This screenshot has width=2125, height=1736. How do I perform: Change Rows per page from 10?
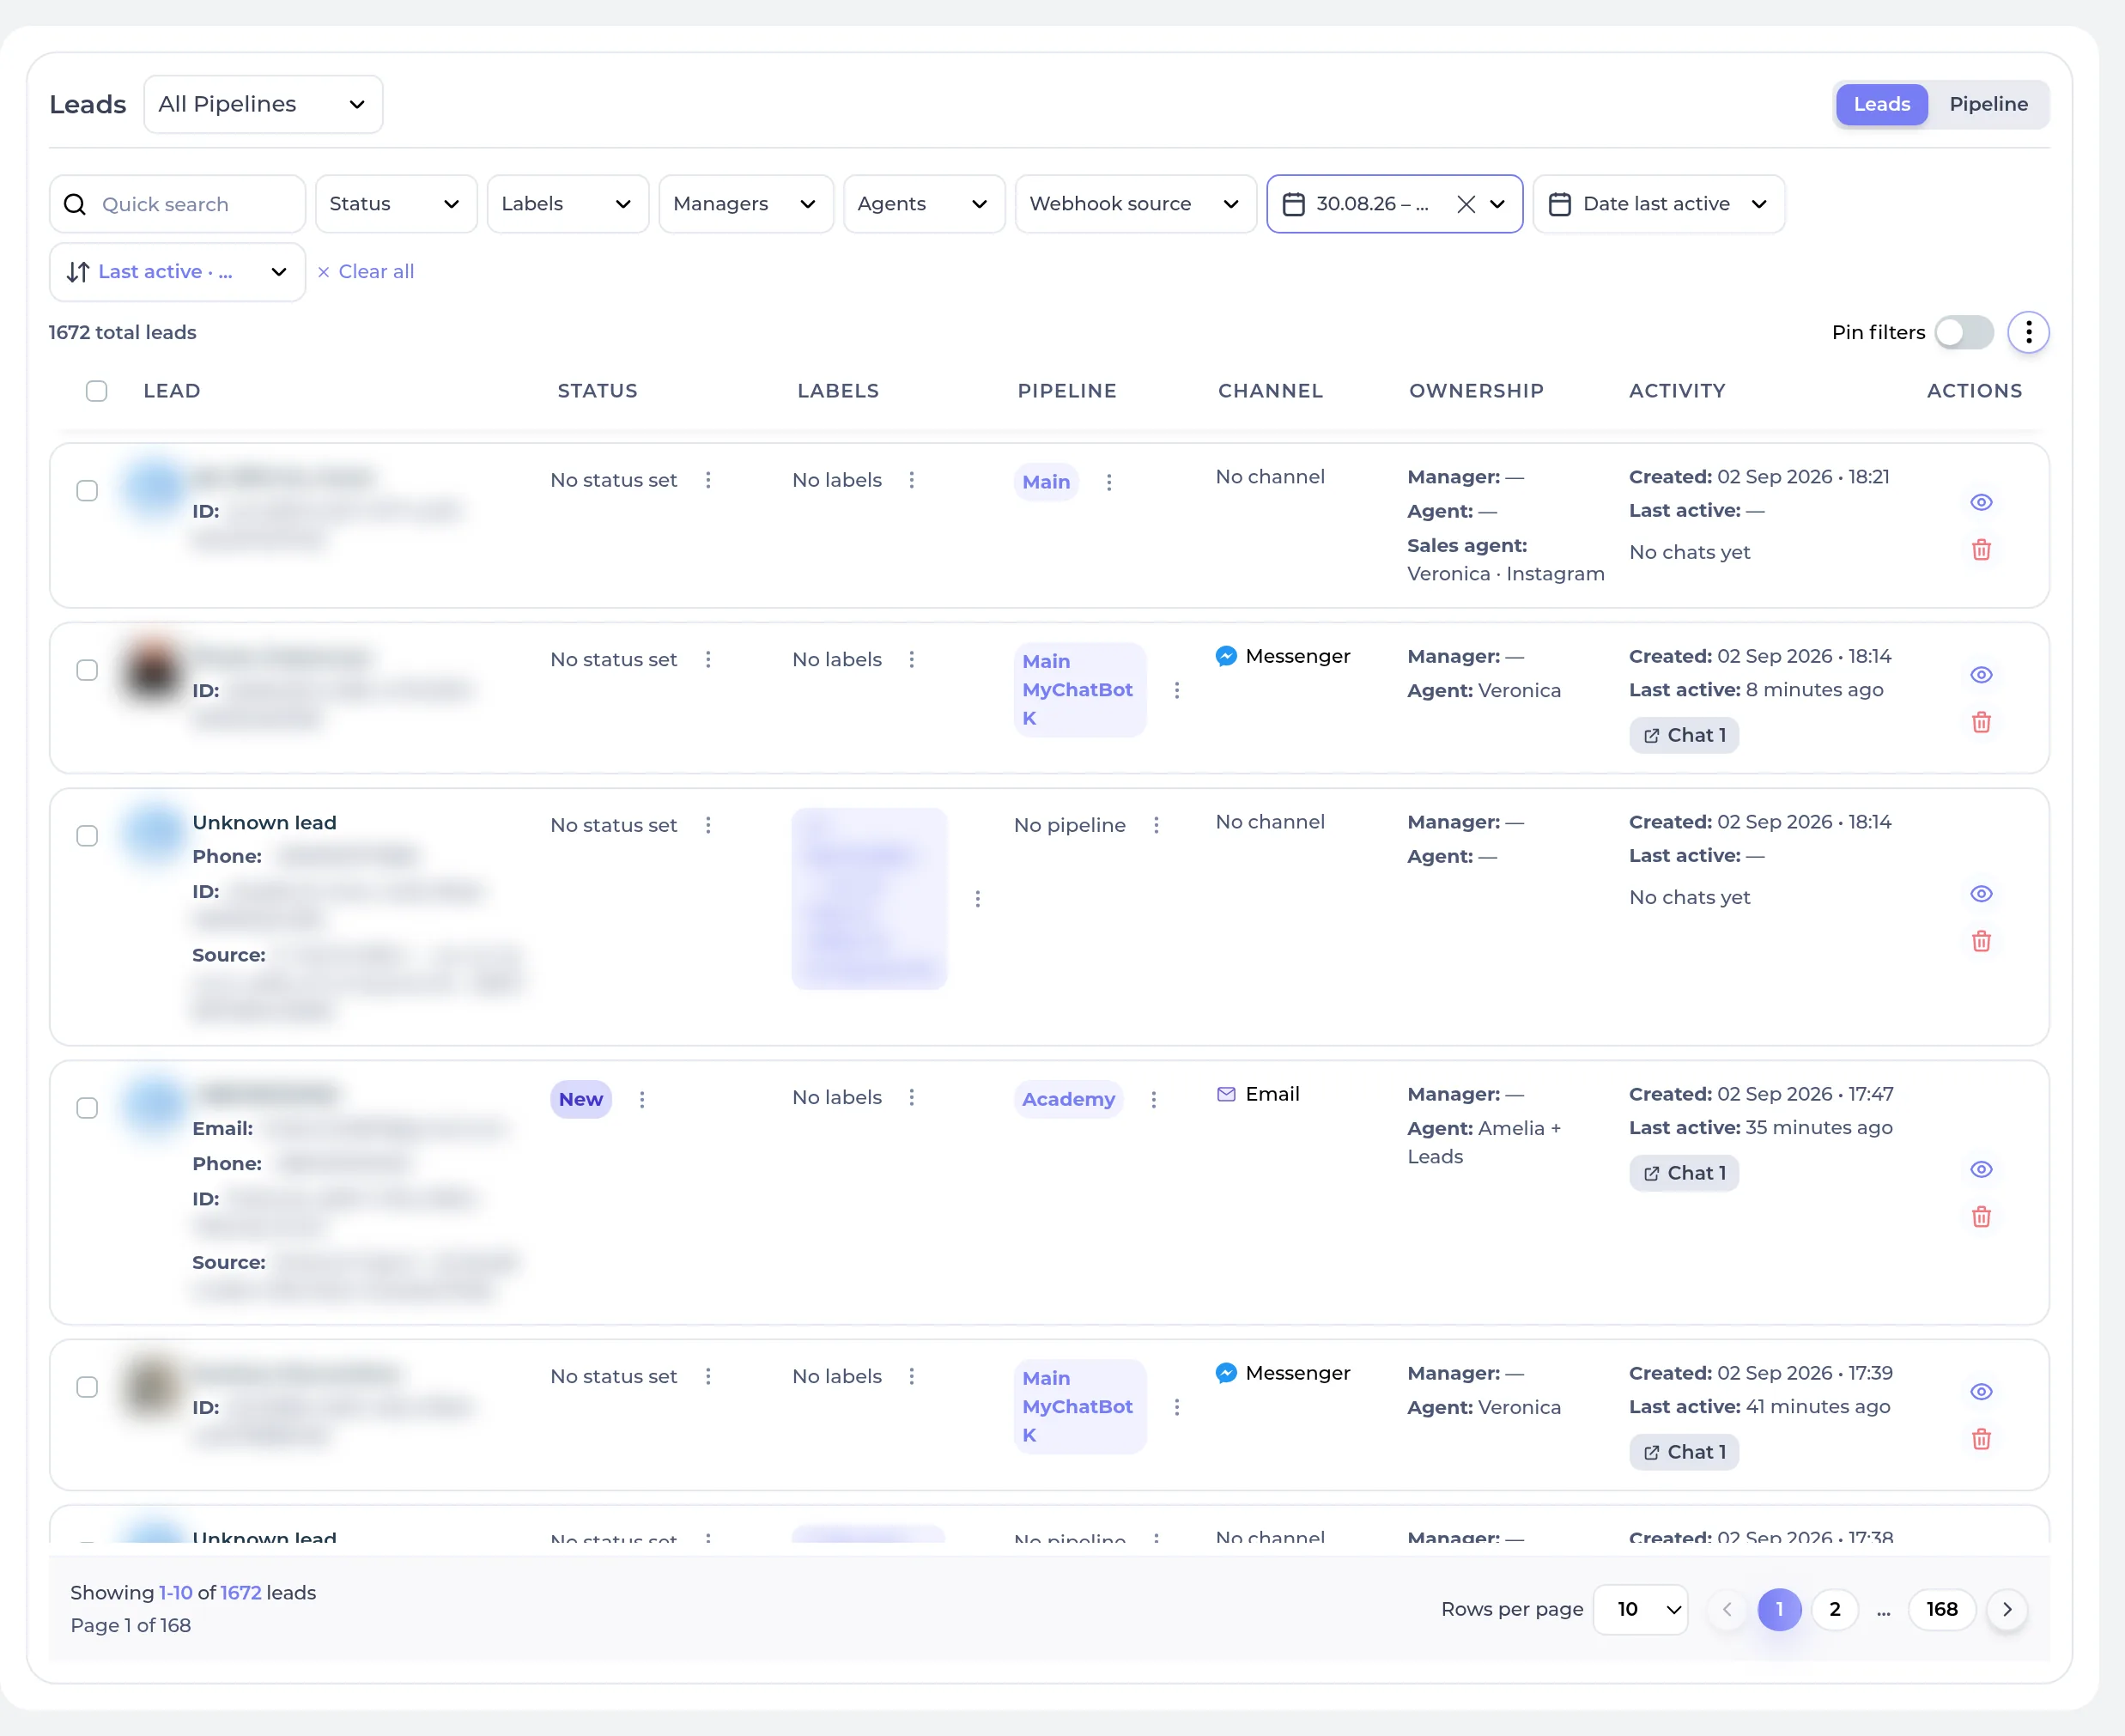(x=1640, y=1609)
